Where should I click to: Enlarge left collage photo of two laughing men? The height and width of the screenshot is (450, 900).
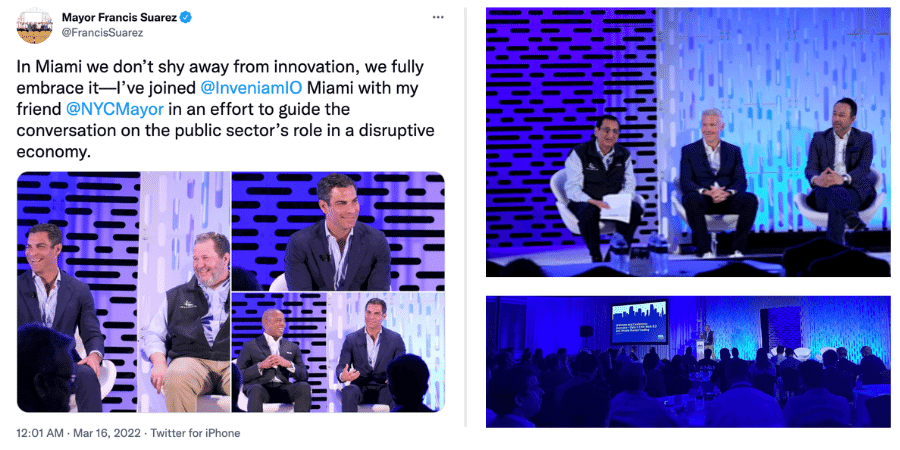123,292
